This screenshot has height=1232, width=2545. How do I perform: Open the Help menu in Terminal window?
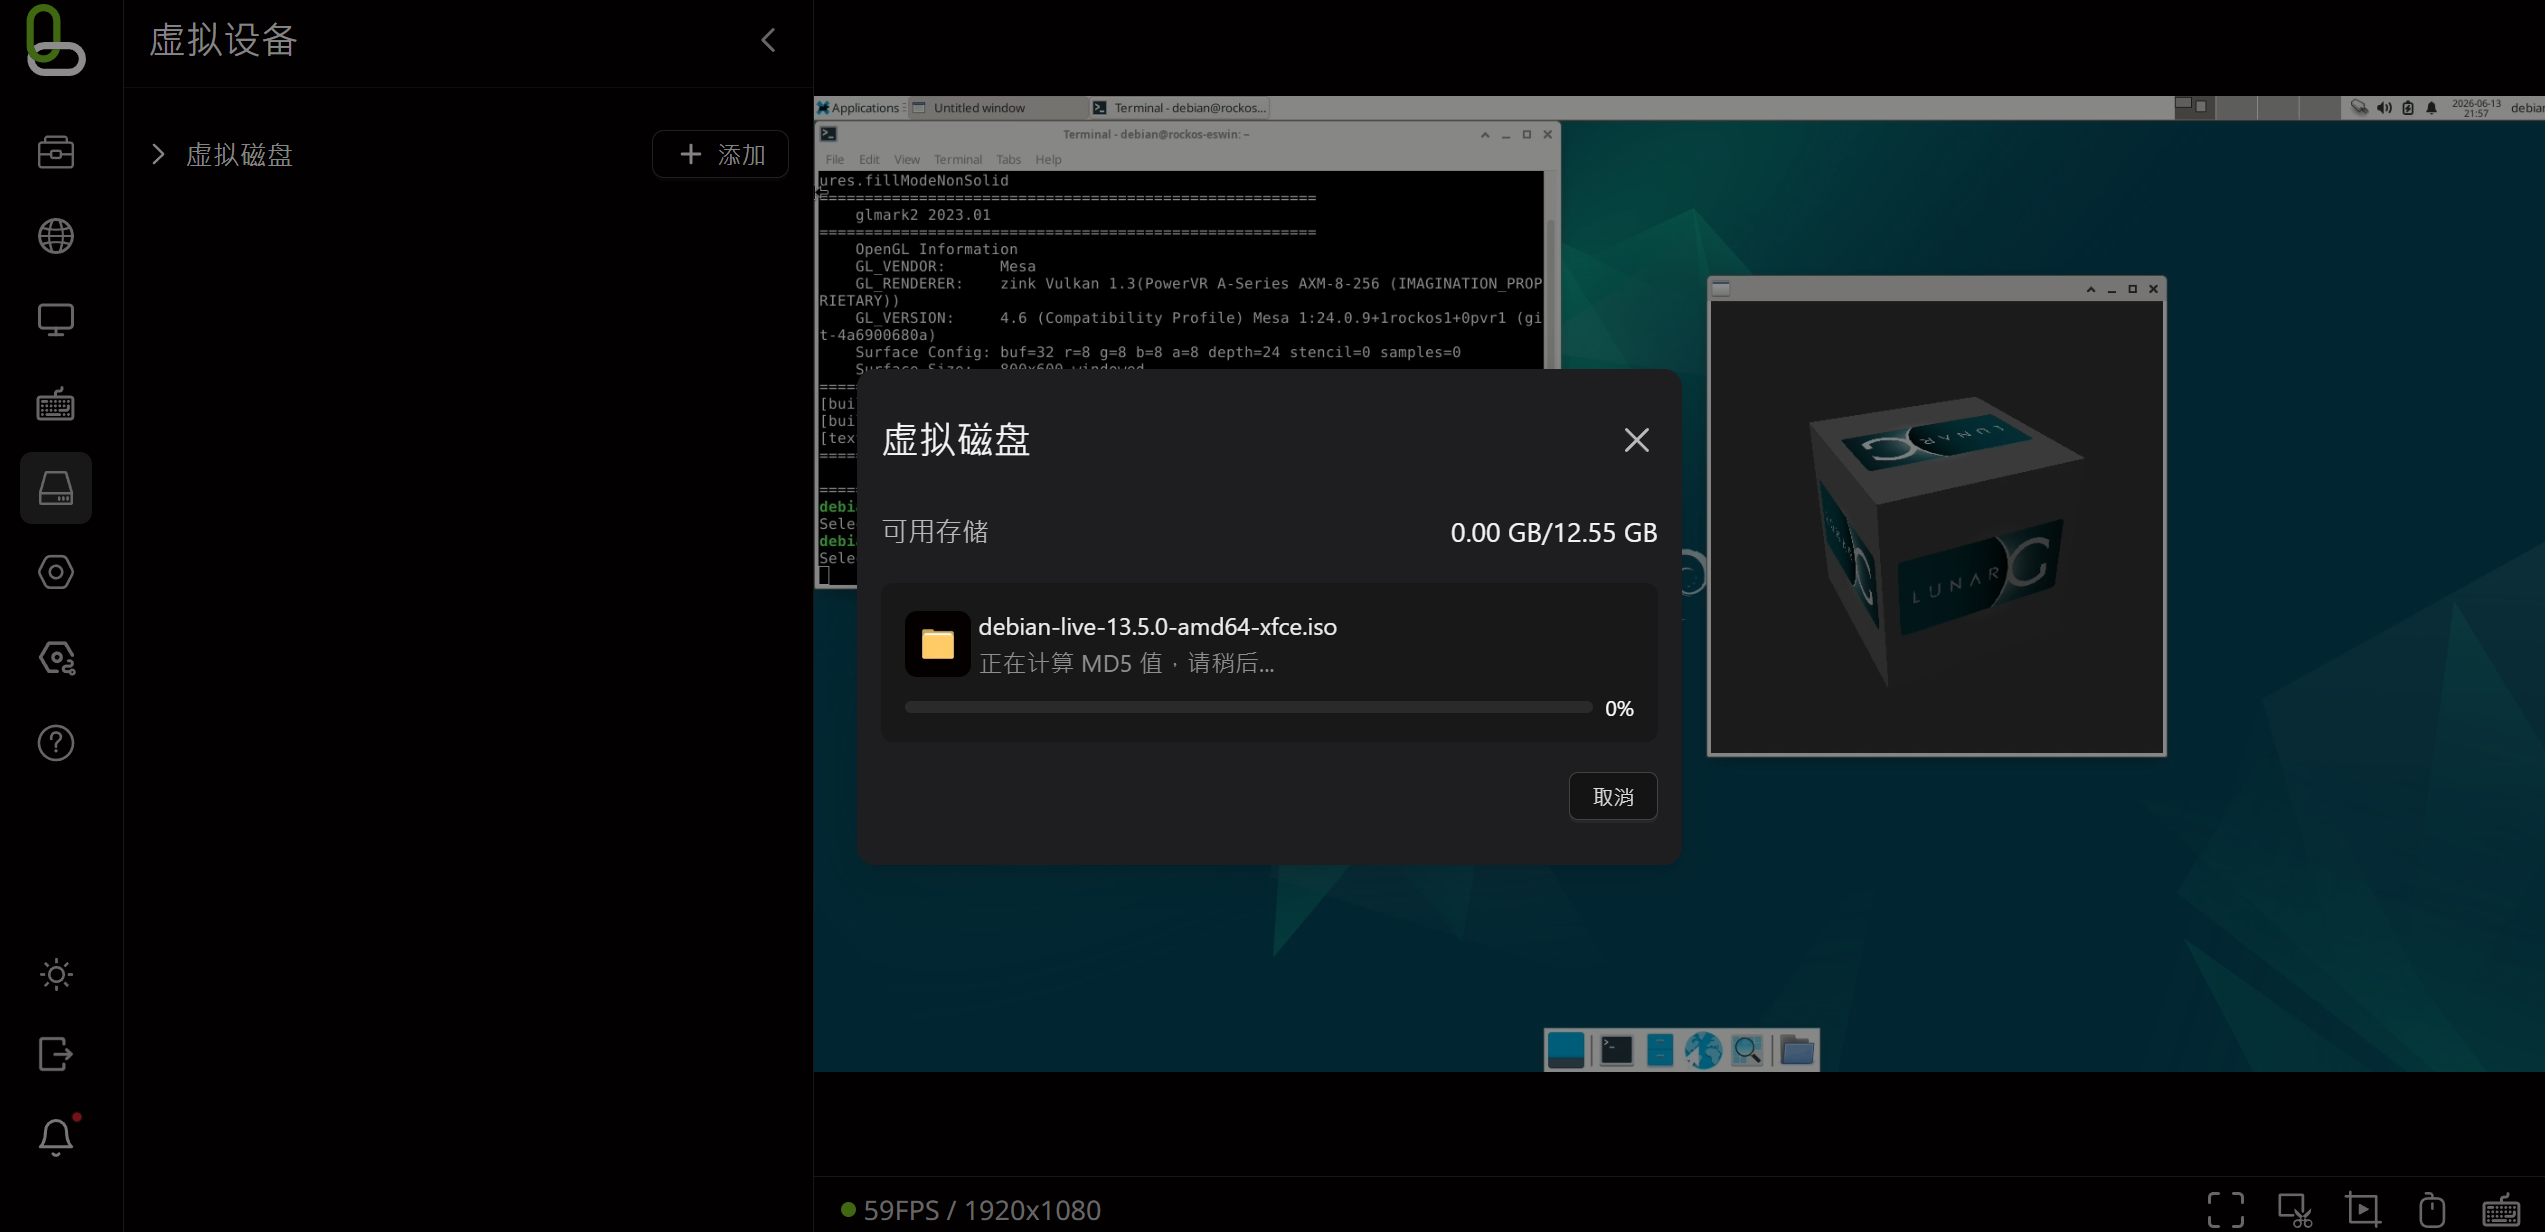(1048, 159)
